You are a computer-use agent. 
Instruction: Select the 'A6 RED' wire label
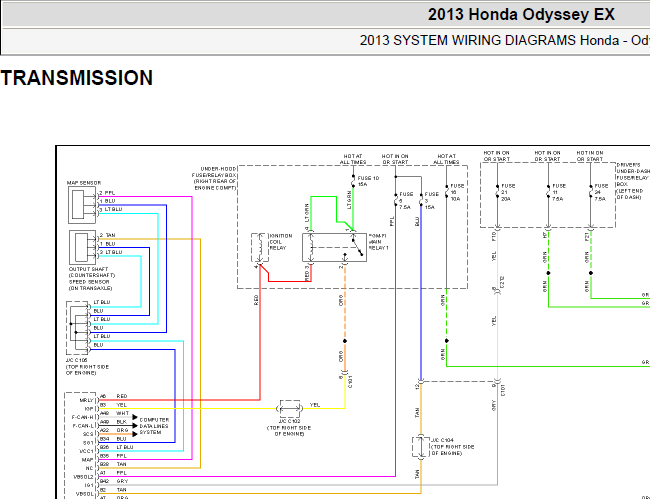pos(114,397)
